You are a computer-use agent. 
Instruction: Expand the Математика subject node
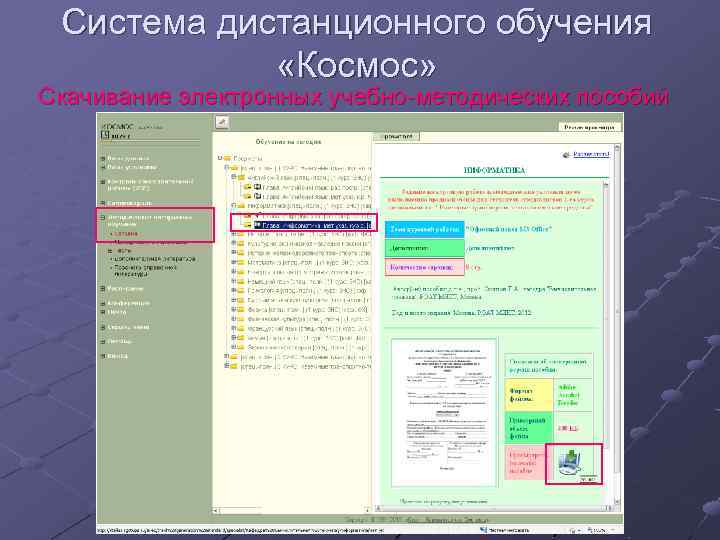(234, 262)
